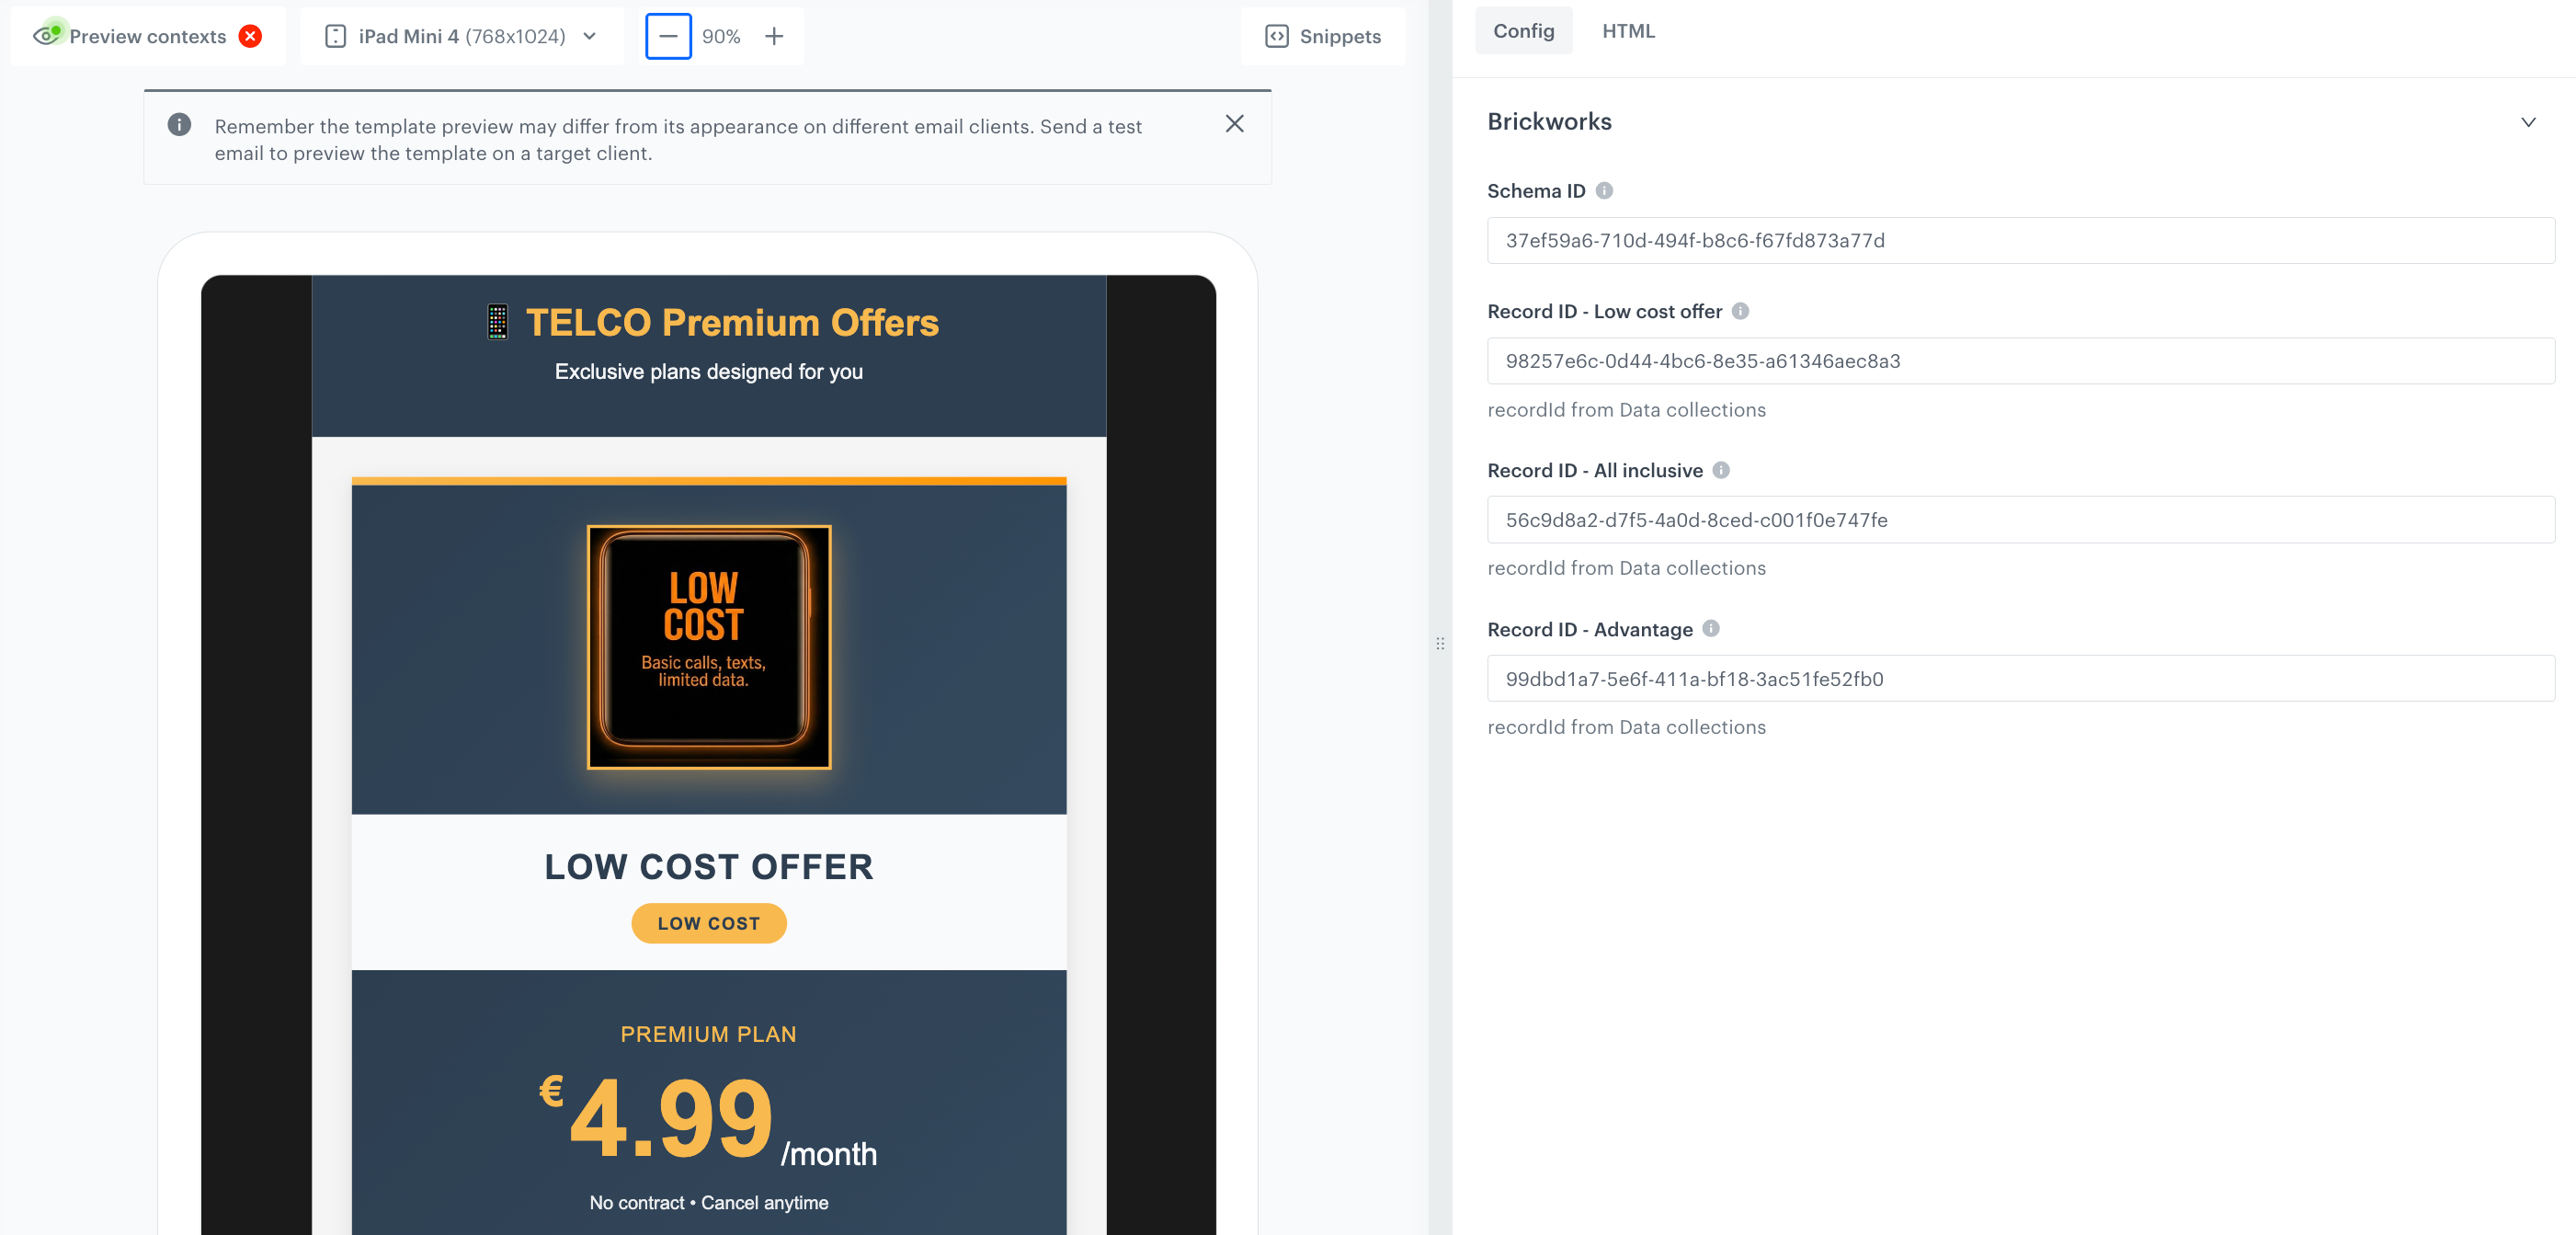Open the Snippets panel
This screenshot has width=2576, height=1235.
click(x=1323, y=36)
